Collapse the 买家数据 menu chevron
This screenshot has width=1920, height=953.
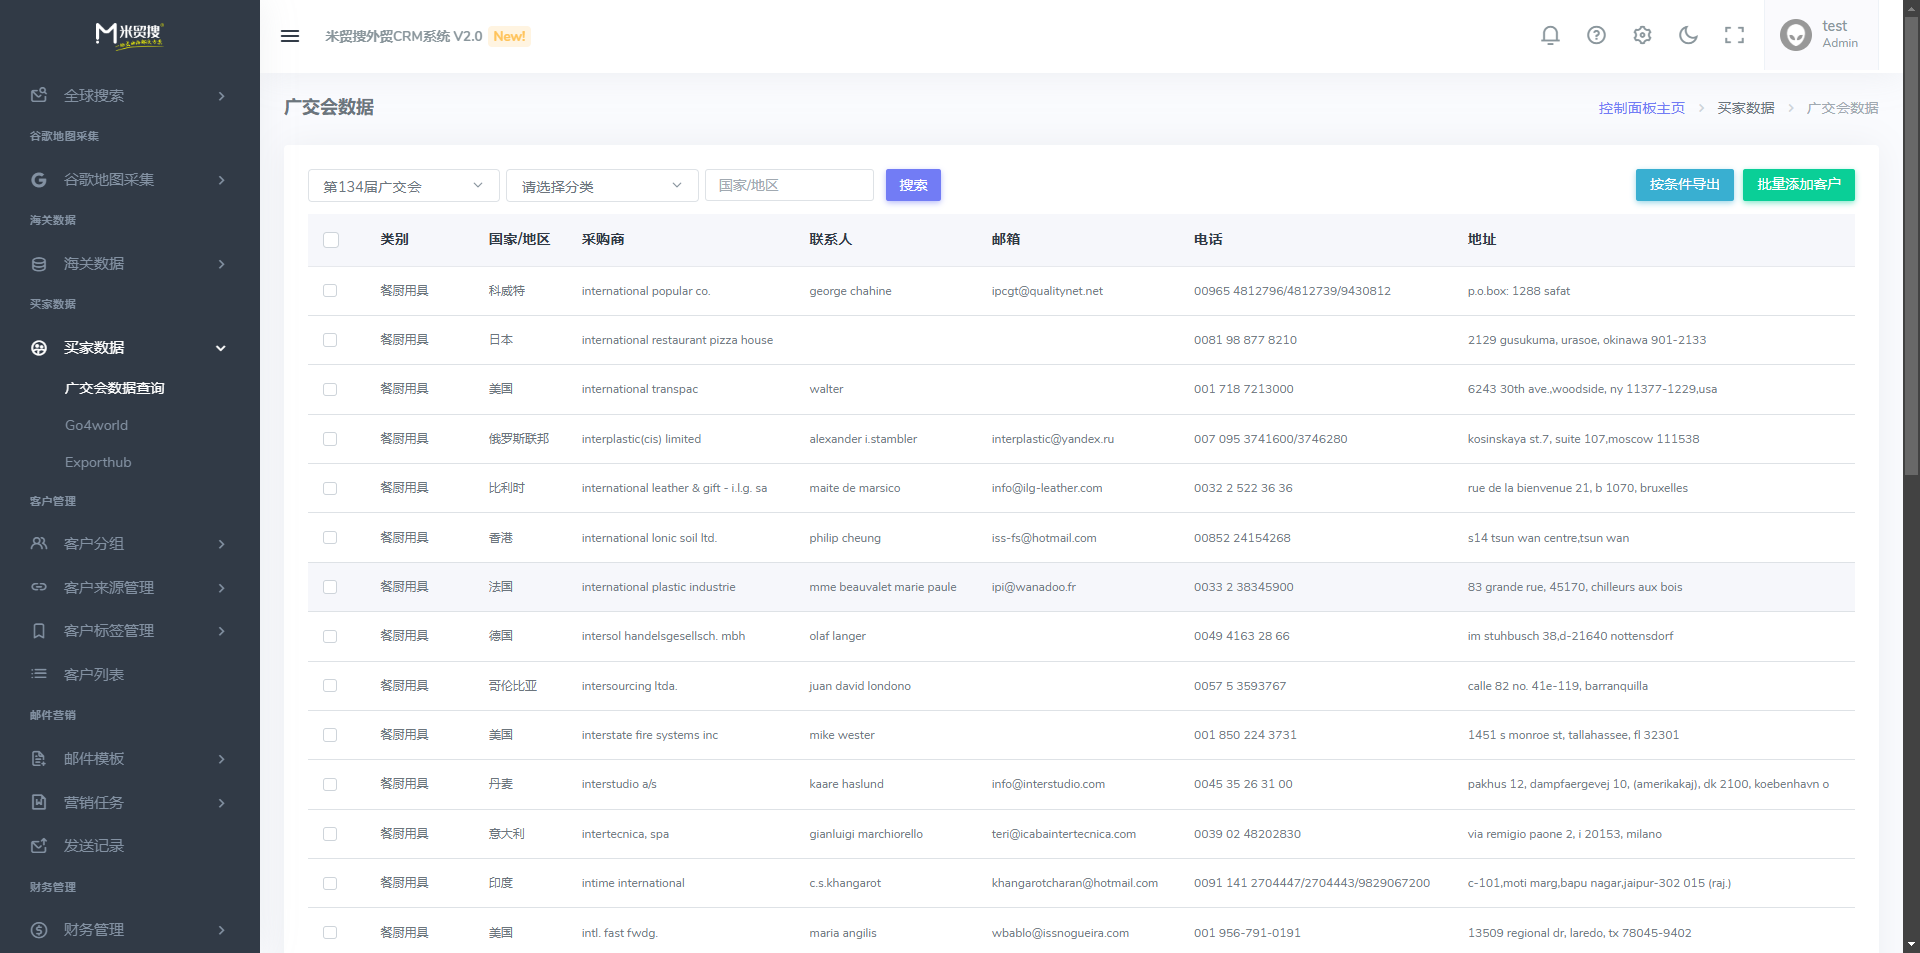pos(221,348)
